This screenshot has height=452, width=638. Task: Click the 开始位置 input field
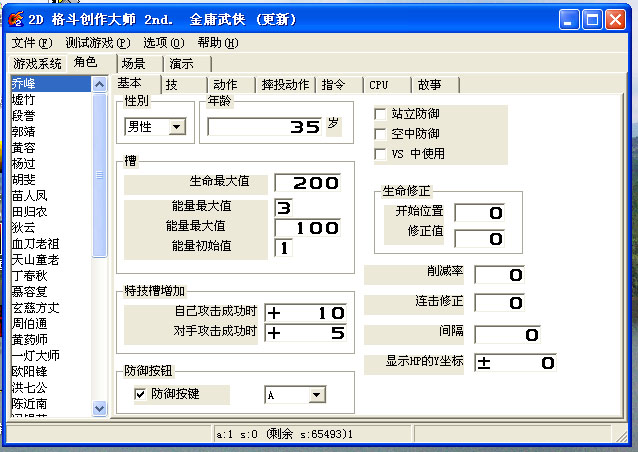tap(479, 213)
